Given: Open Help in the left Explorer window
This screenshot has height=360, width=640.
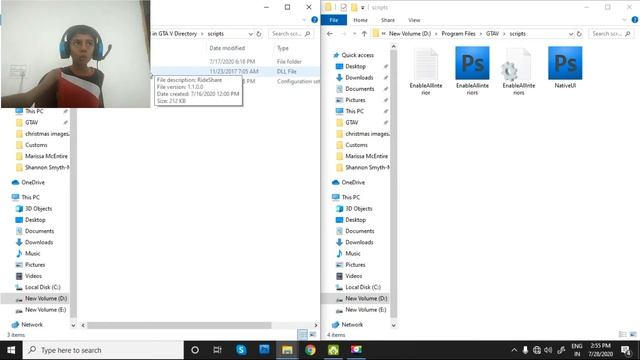Looking at the screenshot, I should pos(314,20).
